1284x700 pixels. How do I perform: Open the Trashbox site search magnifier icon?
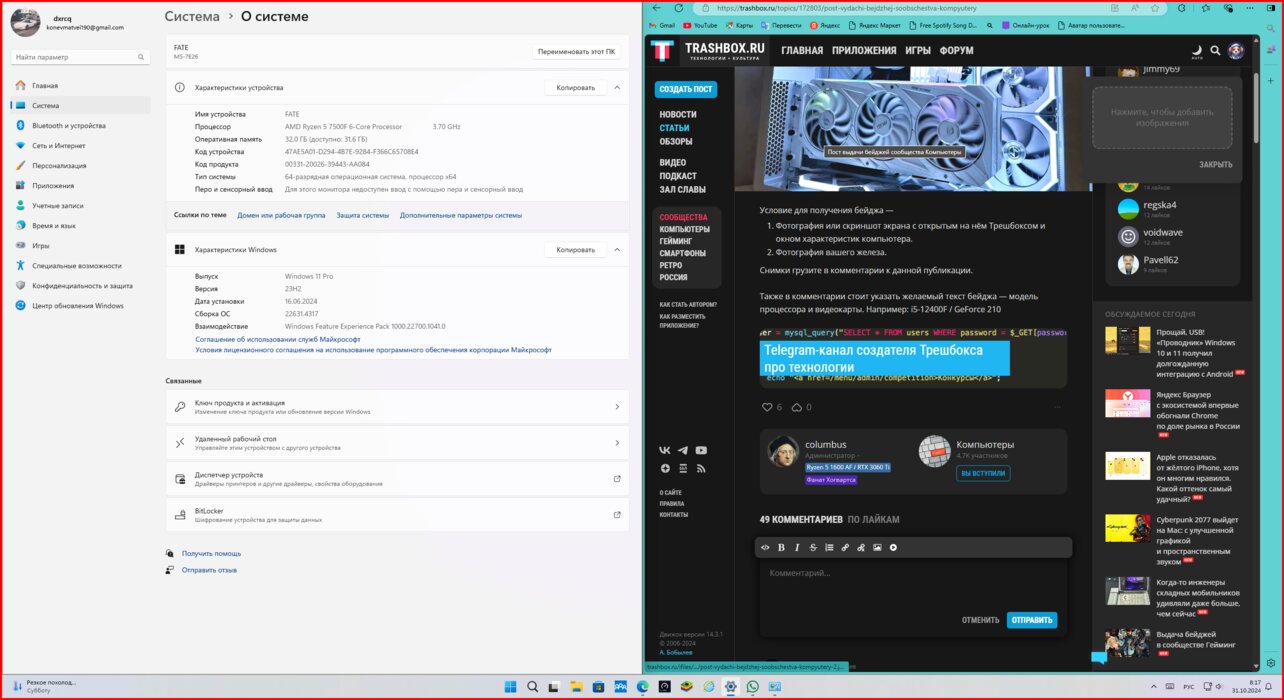click(x=1216, y=50)
